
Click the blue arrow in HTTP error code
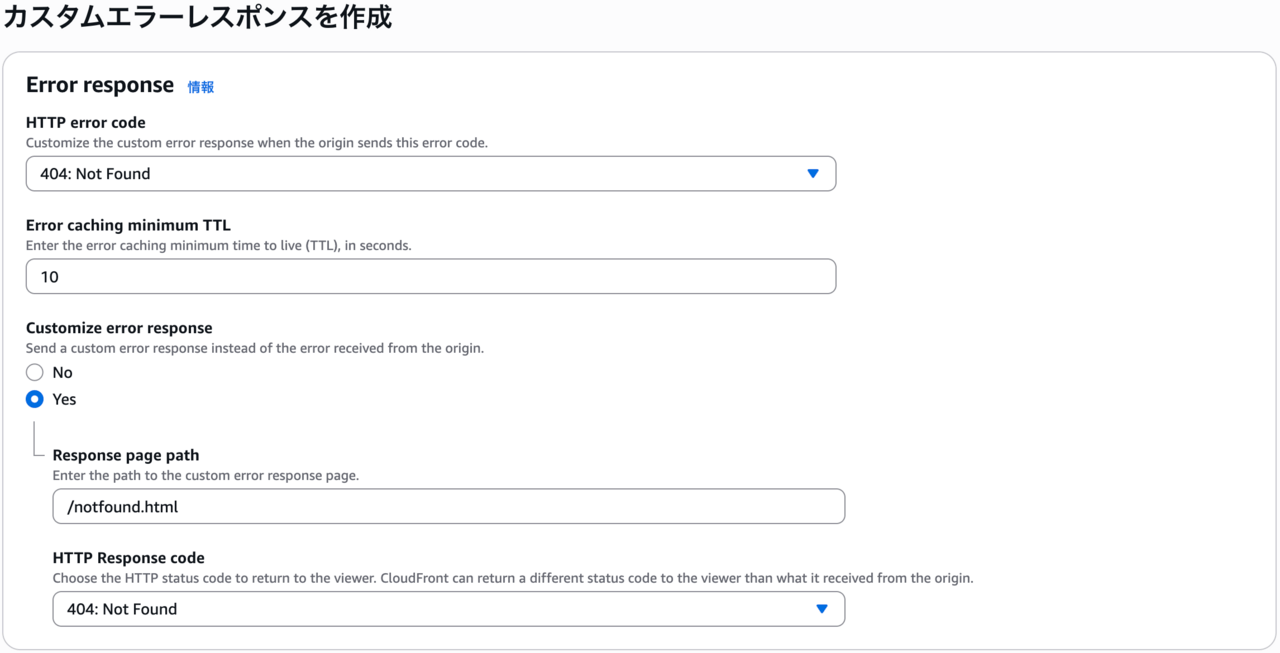[x=812, y=174]
